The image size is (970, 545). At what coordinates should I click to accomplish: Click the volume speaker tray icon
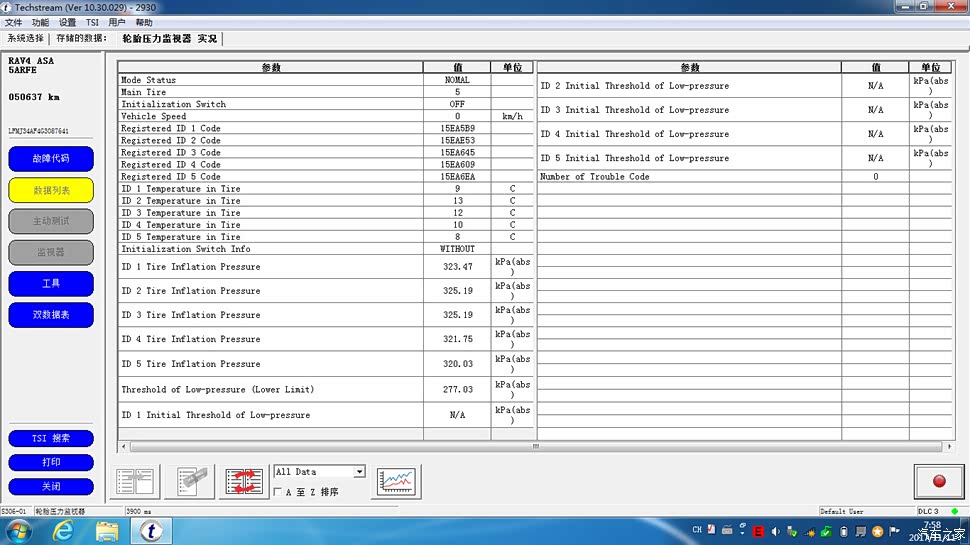tap(775, 531)
